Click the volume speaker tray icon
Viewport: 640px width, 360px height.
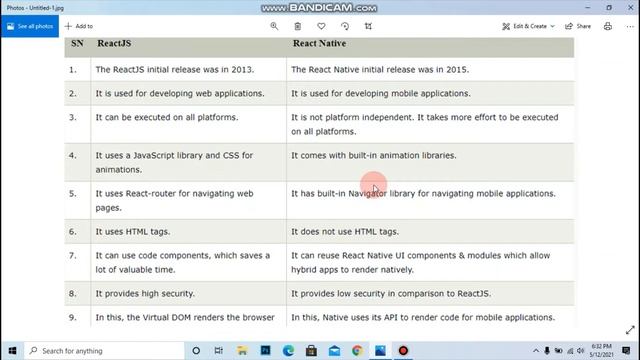(581, 351)
